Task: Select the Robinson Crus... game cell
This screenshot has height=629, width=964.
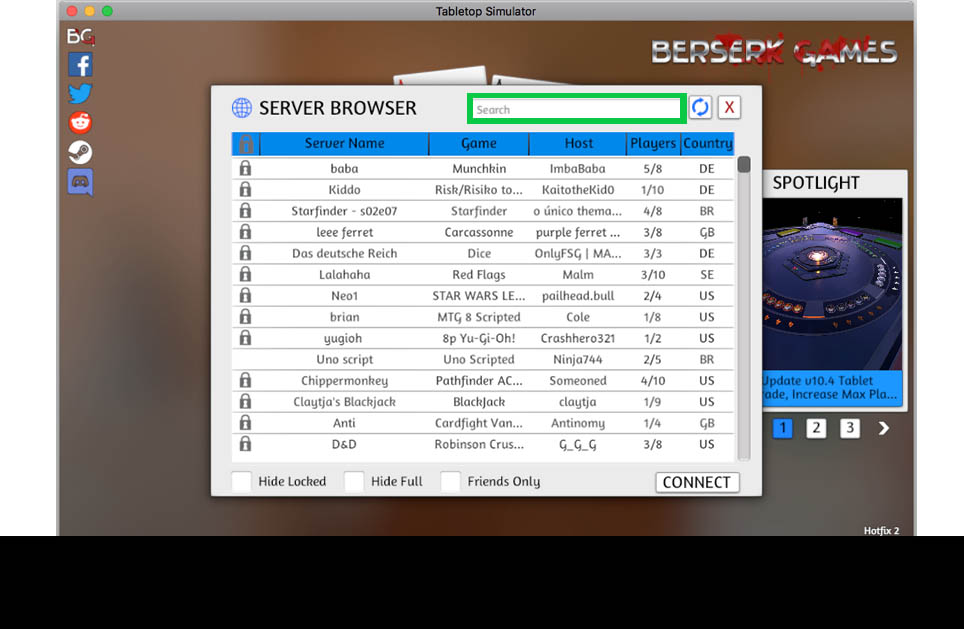Action: tap(479, 444)
